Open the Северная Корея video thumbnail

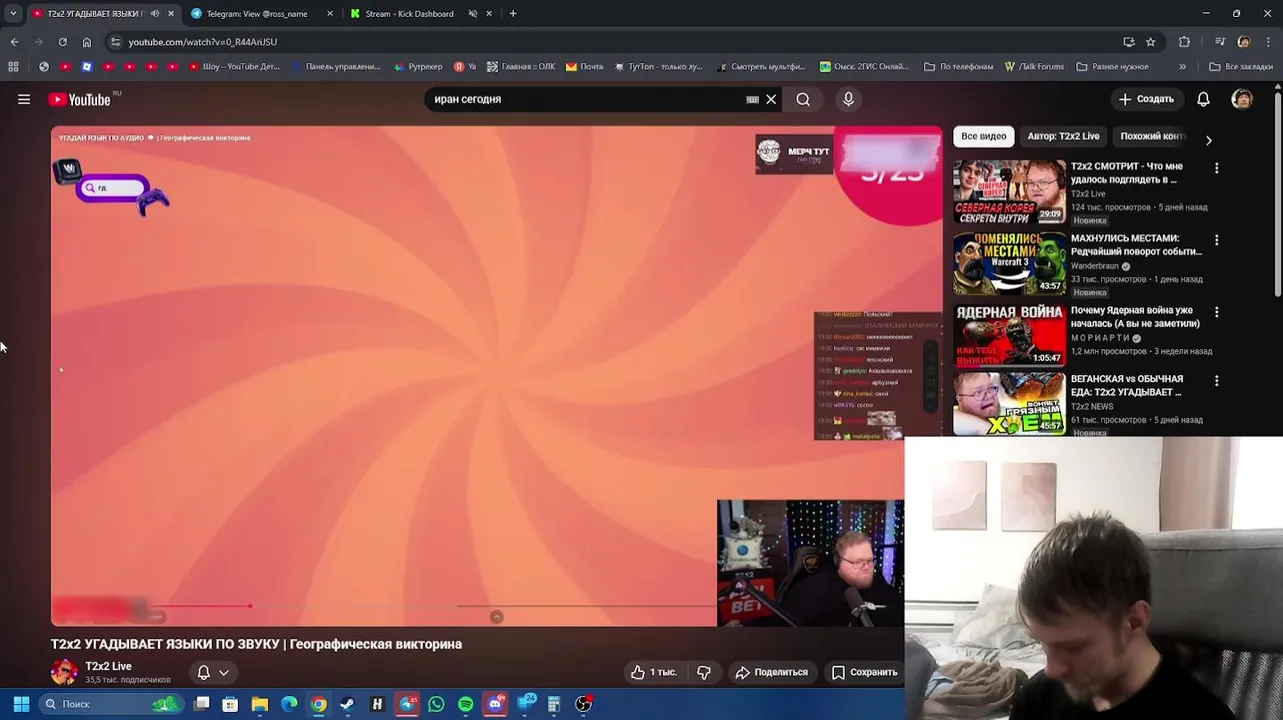click(x=1009, y=192)
